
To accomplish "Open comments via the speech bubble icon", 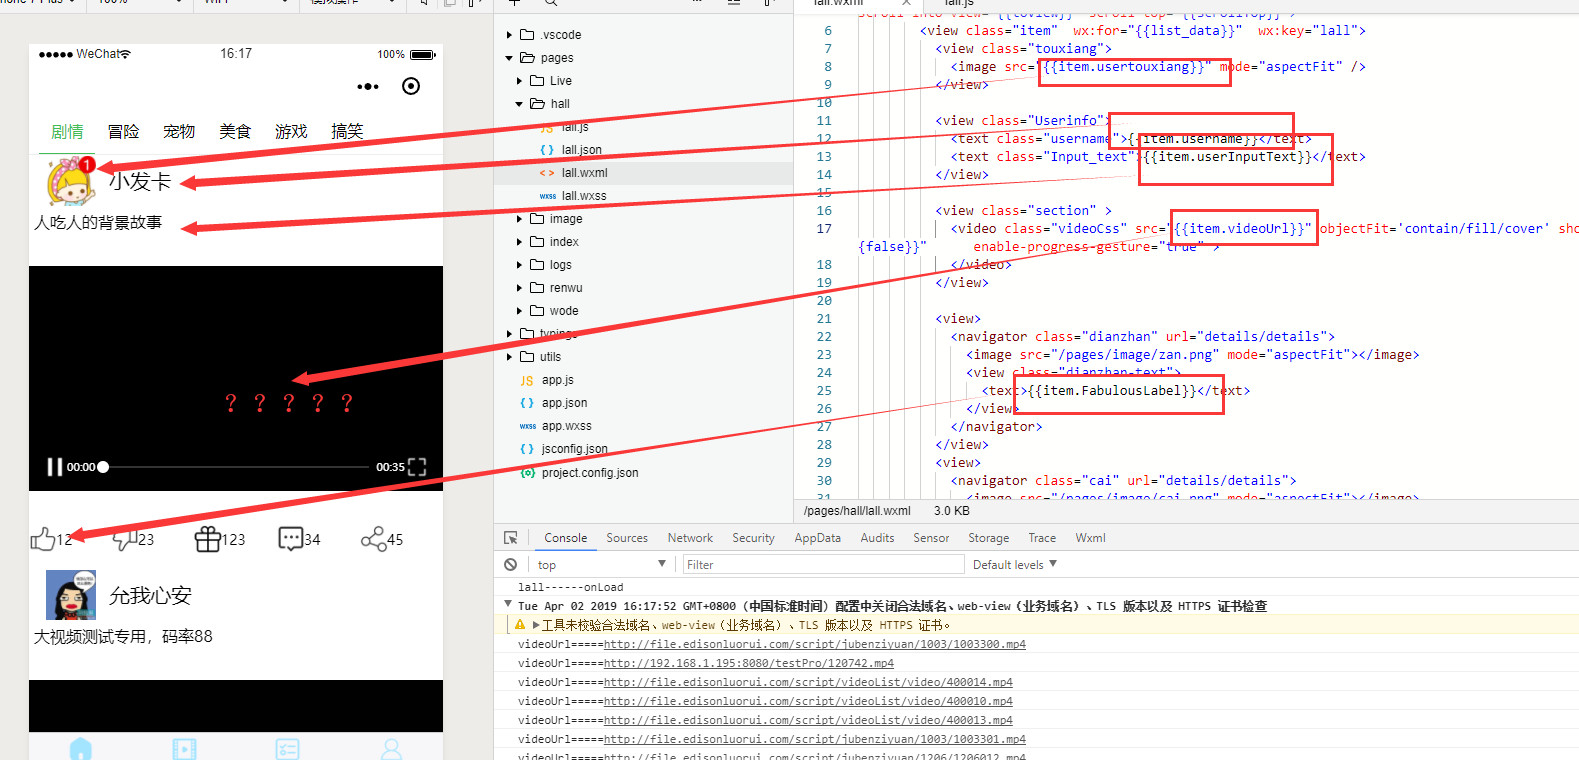I will coord(290,539).
